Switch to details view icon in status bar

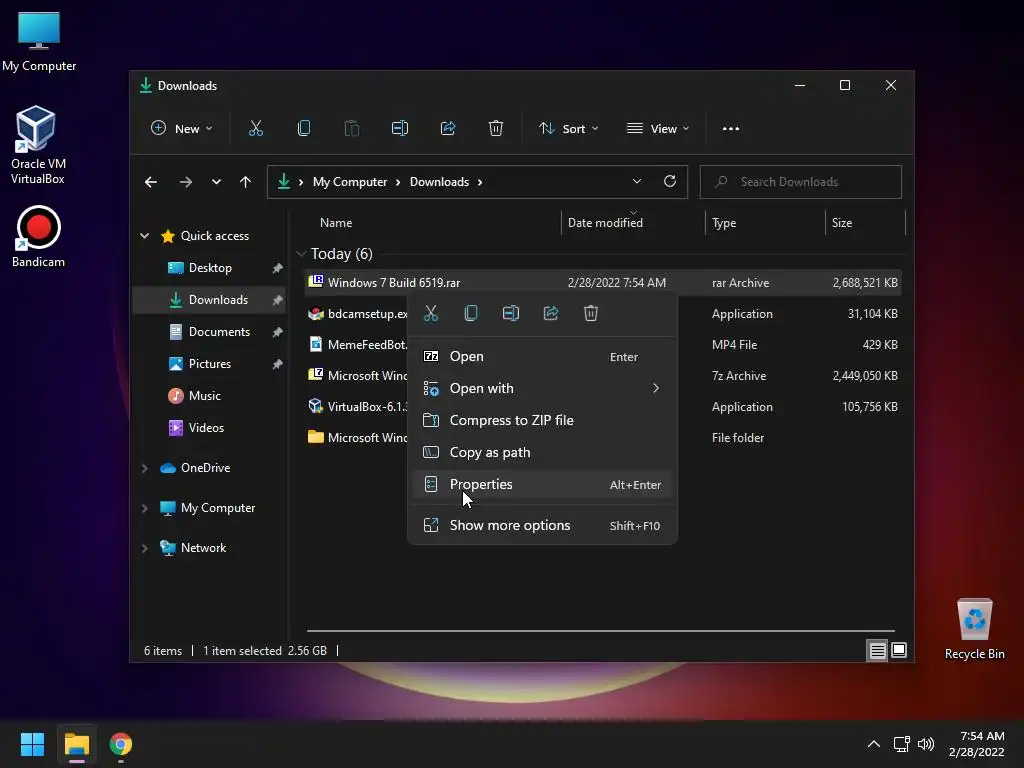tap(877, 650)
